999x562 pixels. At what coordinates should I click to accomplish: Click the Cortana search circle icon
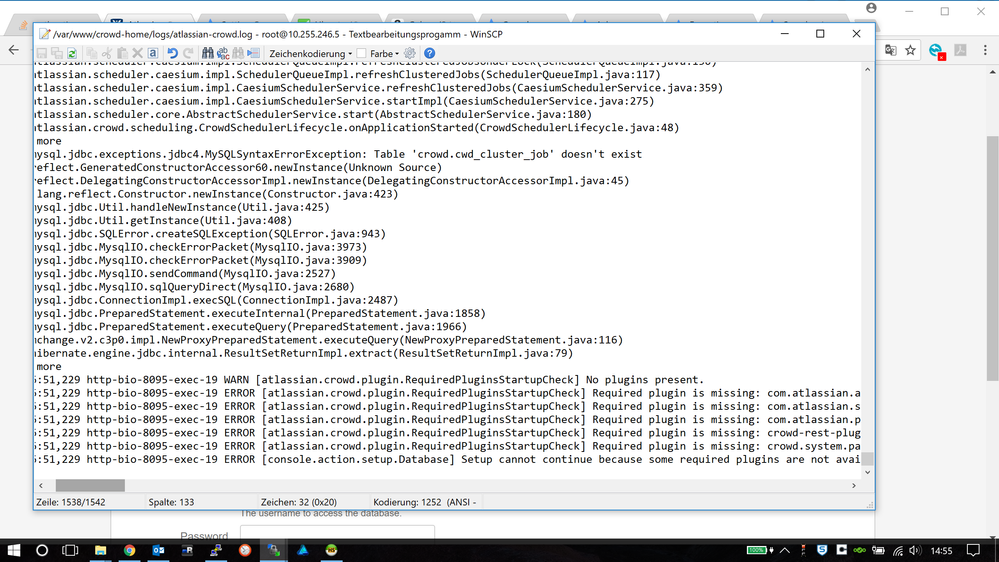coord(42,550)
